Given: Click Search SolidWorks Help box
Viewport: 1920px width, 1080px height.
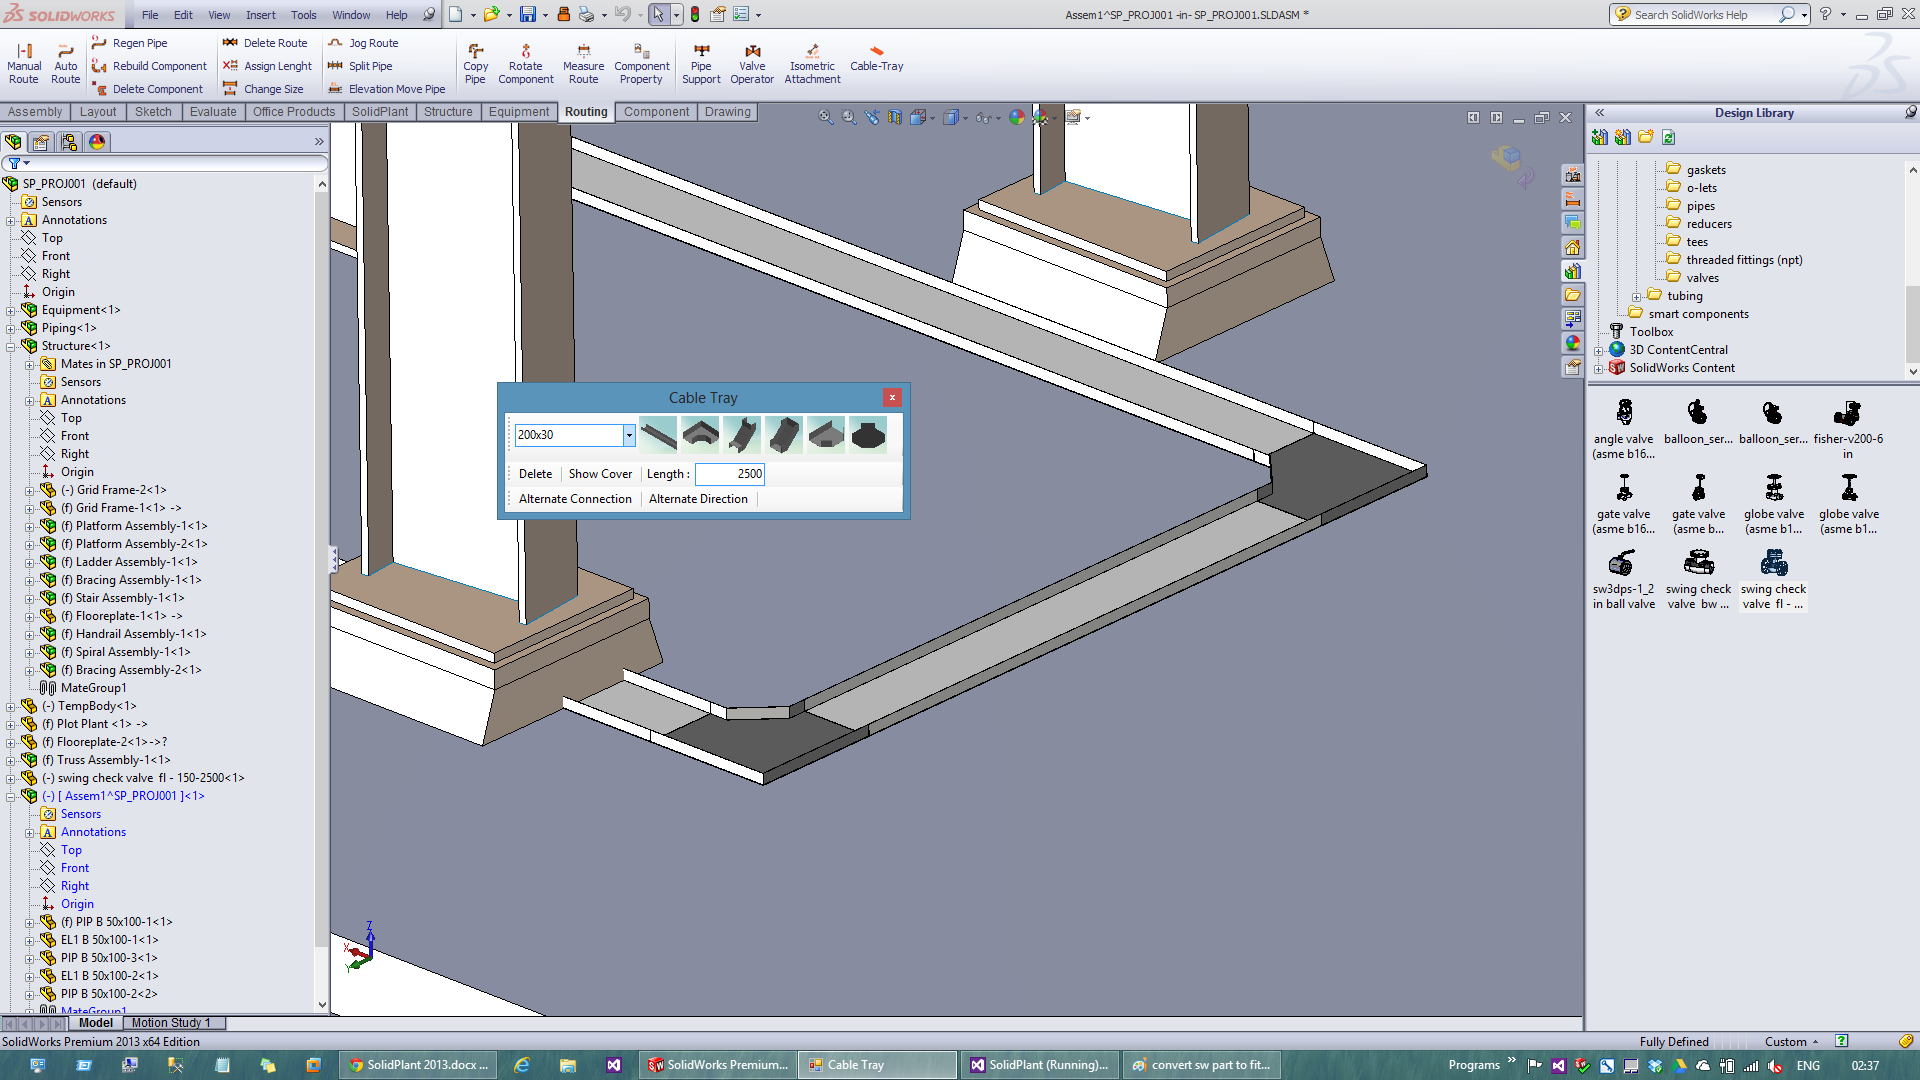Looking at the screenshot, I should pyautogui.click(x=1702, y=14).
